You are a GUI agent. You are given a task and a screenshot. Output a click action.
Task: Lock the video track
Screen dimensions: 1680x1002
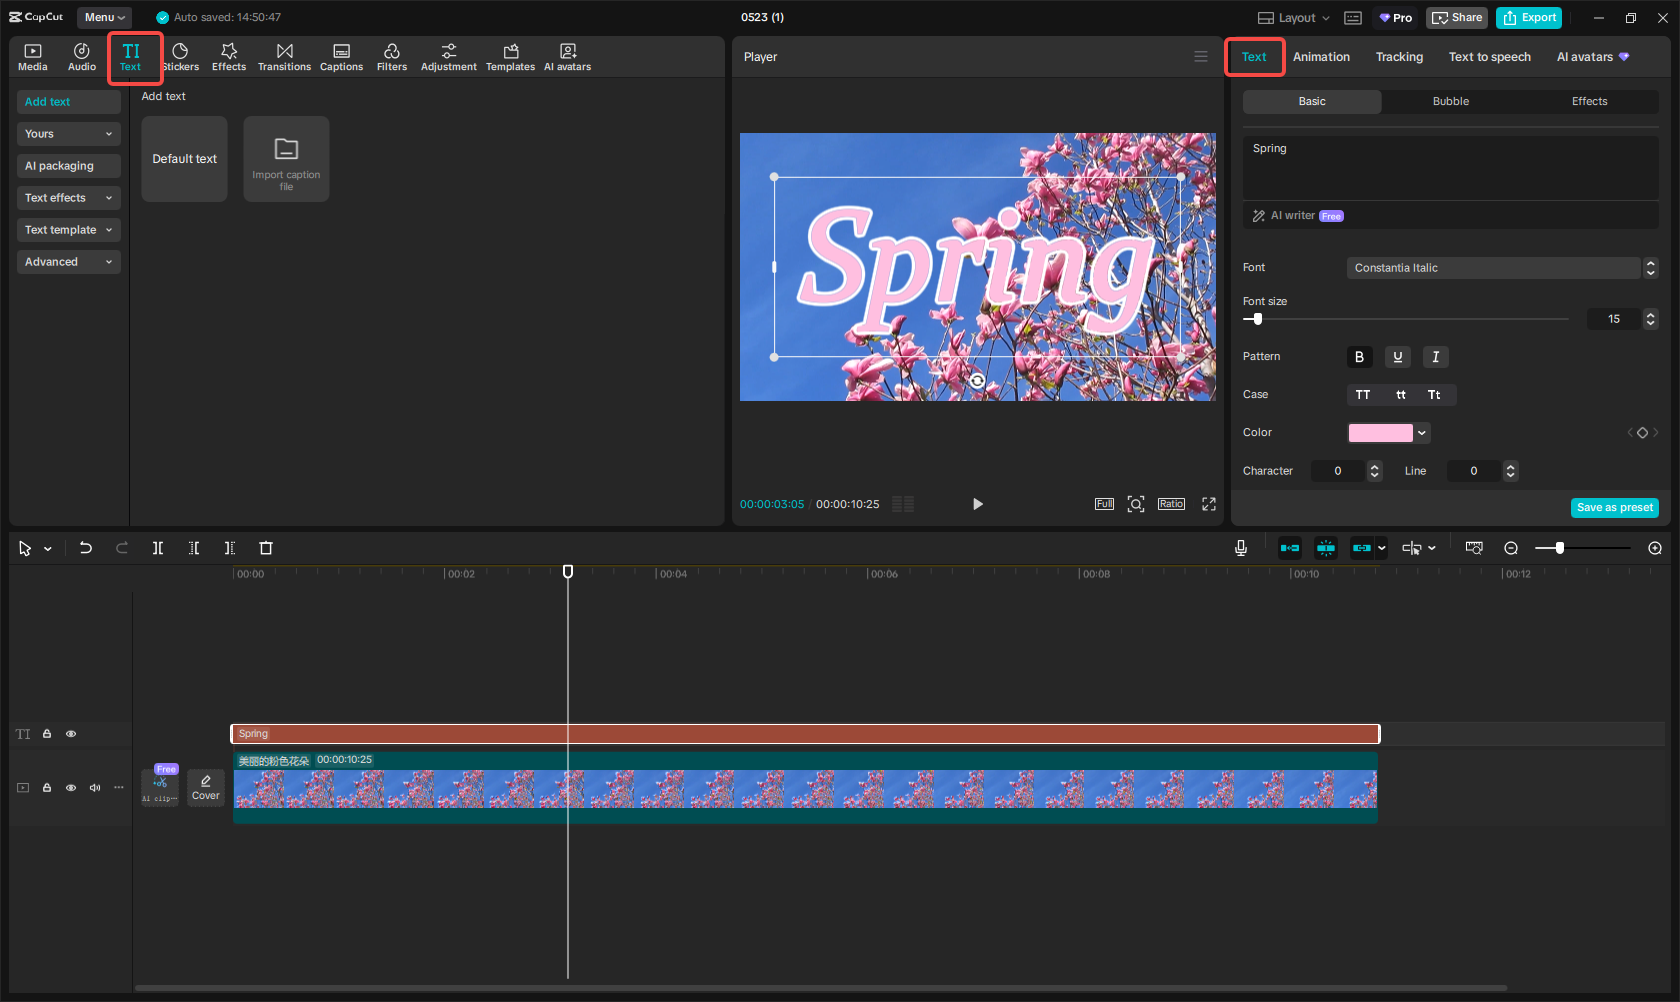[x=46, y=787]
